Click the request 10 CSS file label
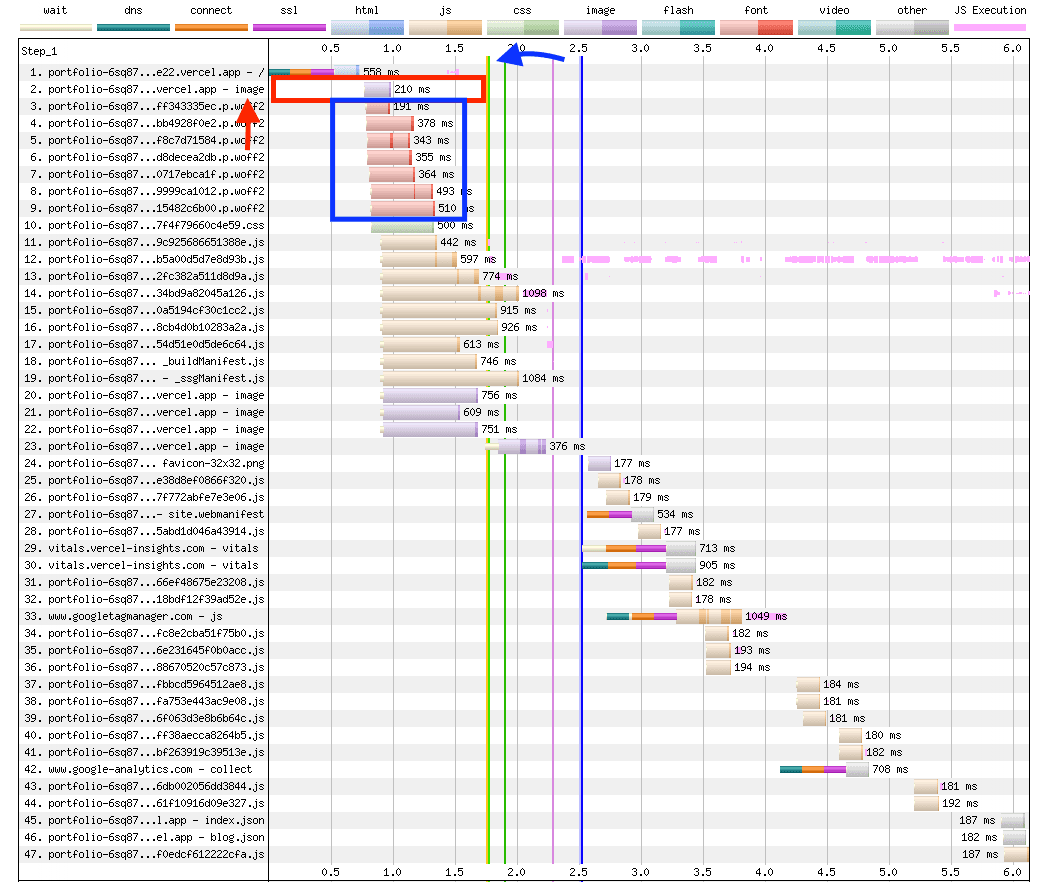1051x882 pixels. coord(156,225)
